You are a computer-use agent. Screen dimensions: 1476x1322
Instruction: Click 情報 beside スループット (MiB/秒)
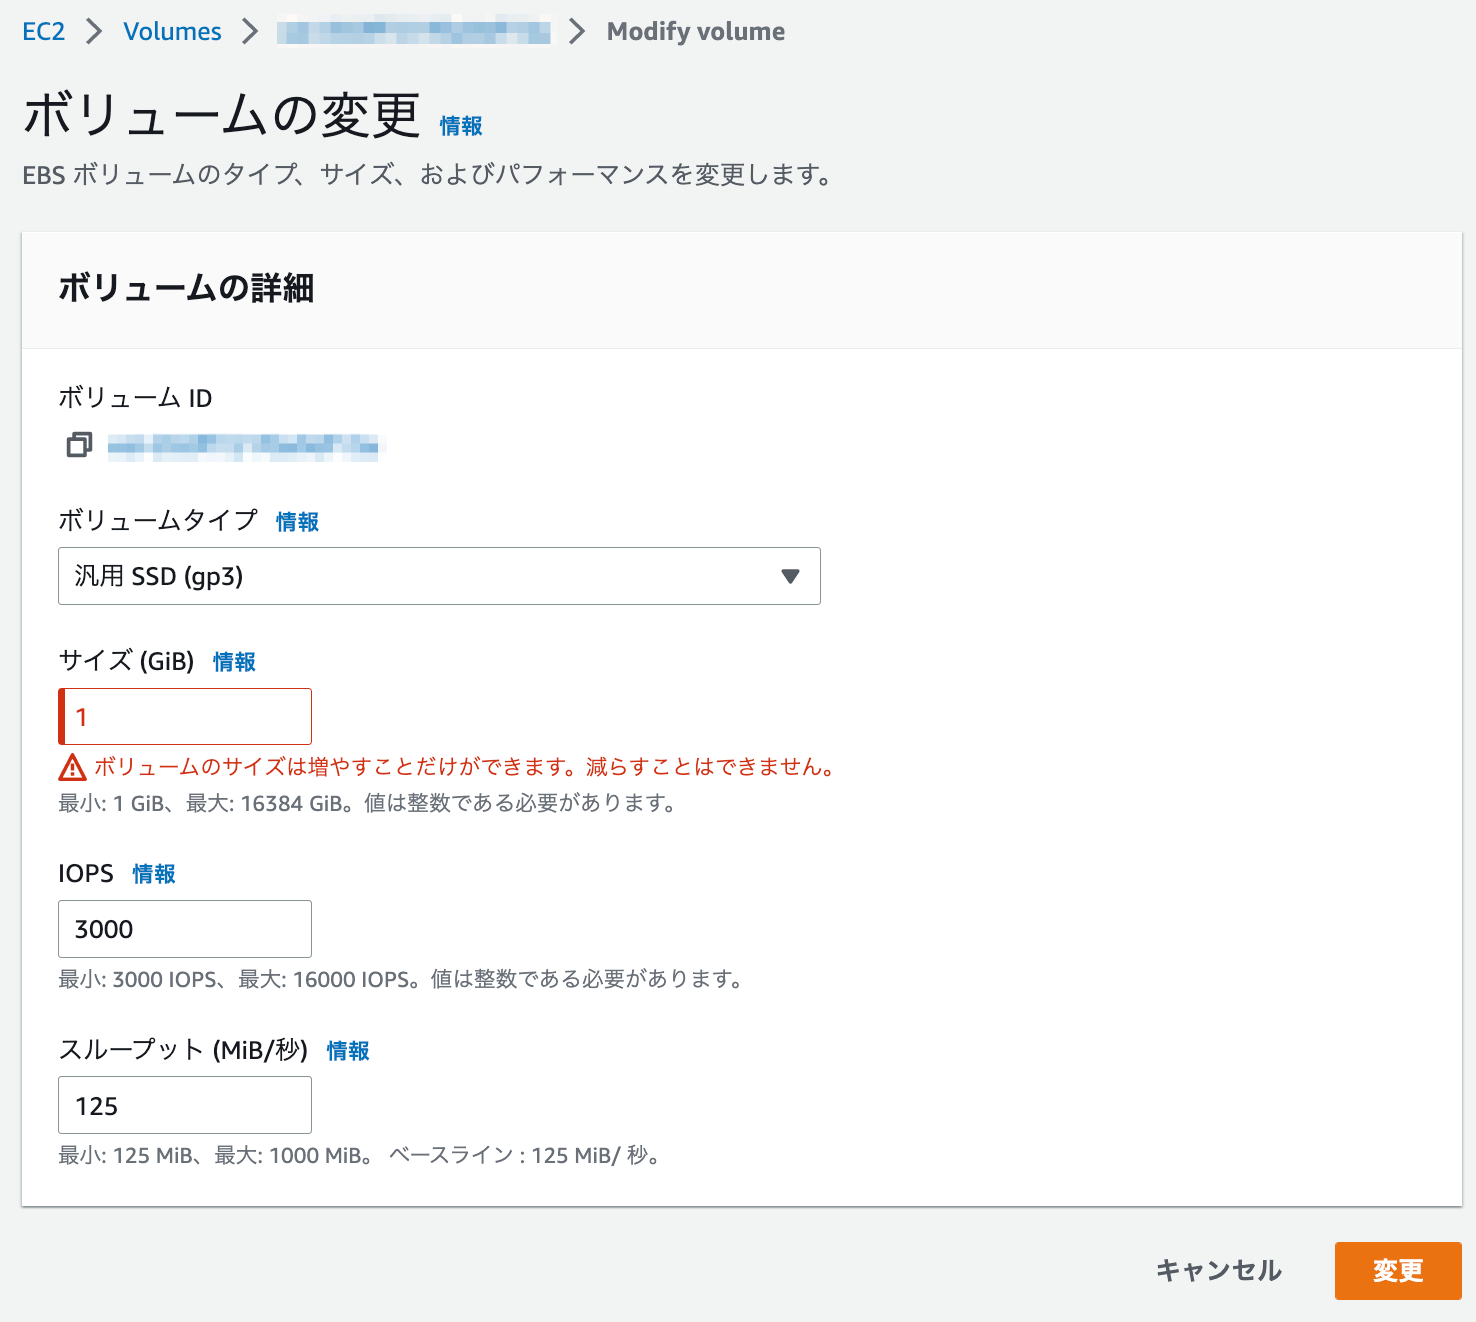tap(347, 1051)
